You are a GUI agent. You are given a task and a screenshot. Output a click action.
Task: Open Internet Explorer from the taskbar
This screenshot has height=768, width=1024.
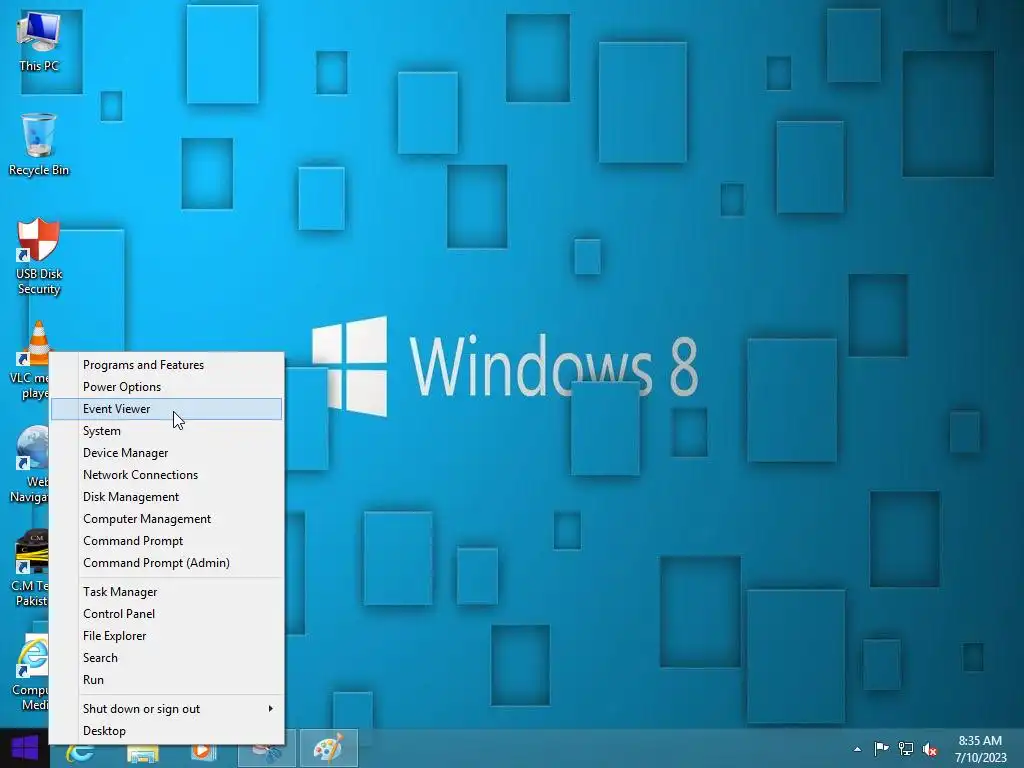(81, 753)
